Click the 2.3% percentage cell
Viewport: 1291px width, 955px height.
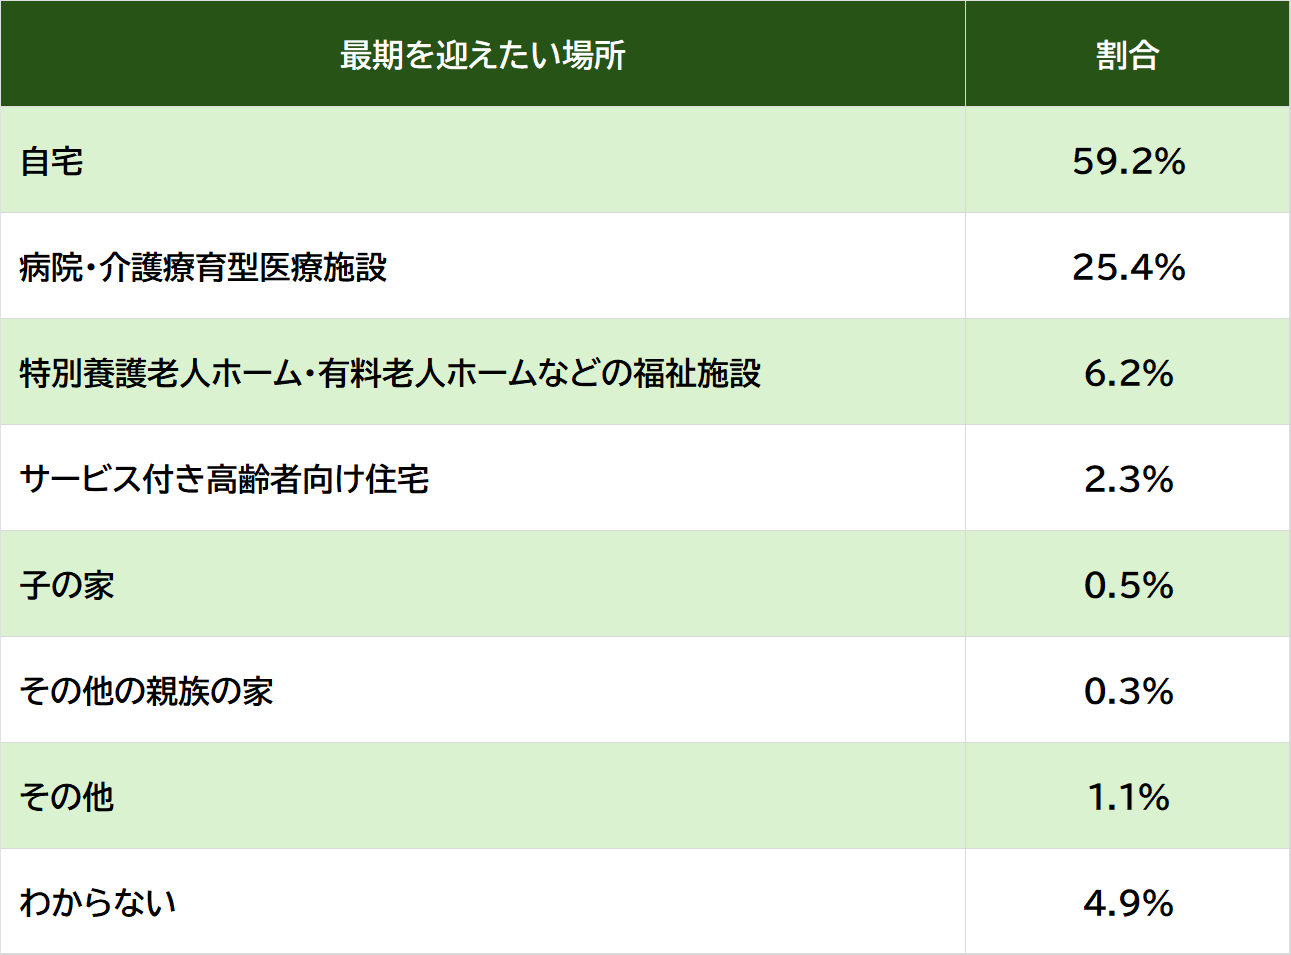coord(1128,479)
